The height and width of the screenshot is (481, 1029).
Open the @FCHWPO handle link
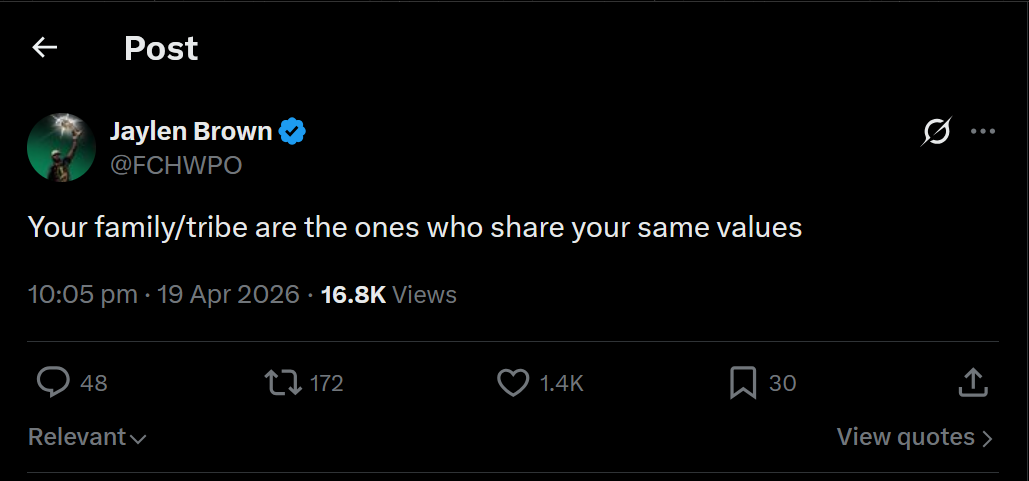click(x=176, y=165)
